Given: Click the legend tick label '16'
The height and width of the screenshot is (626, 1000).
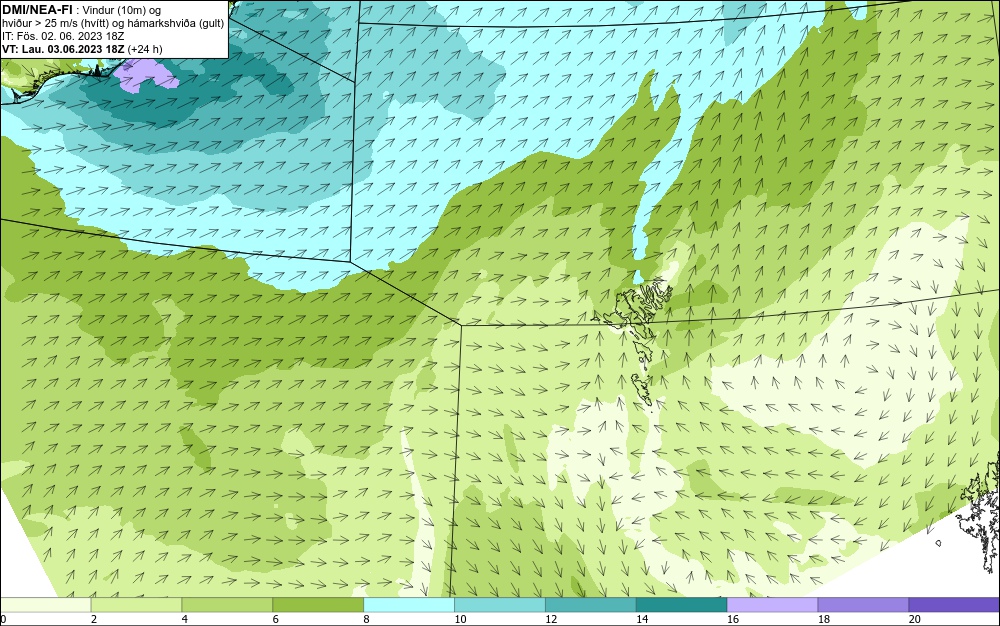Looking at the screenshot, I should pyautogui.click(x=733, y=619).
